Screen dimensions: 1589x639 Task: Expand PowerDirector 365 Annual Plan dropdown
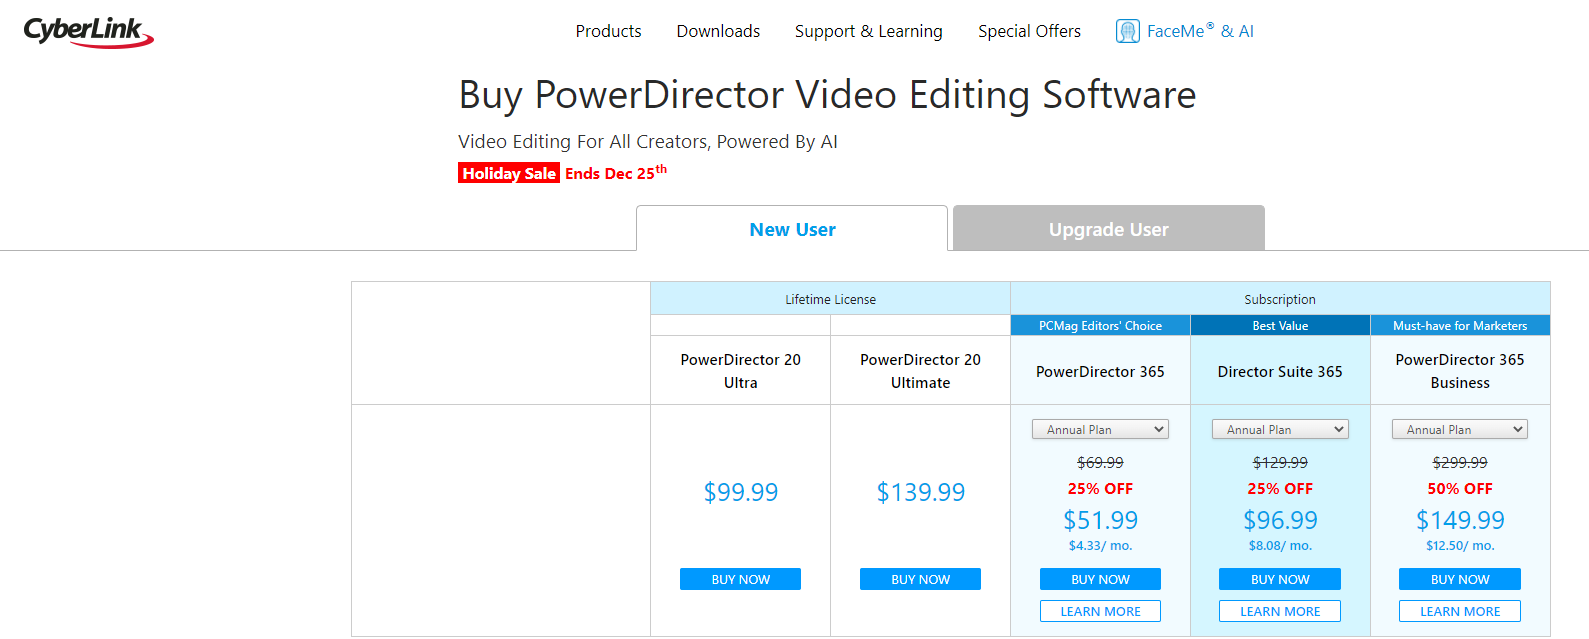(x=1100, y=429)
